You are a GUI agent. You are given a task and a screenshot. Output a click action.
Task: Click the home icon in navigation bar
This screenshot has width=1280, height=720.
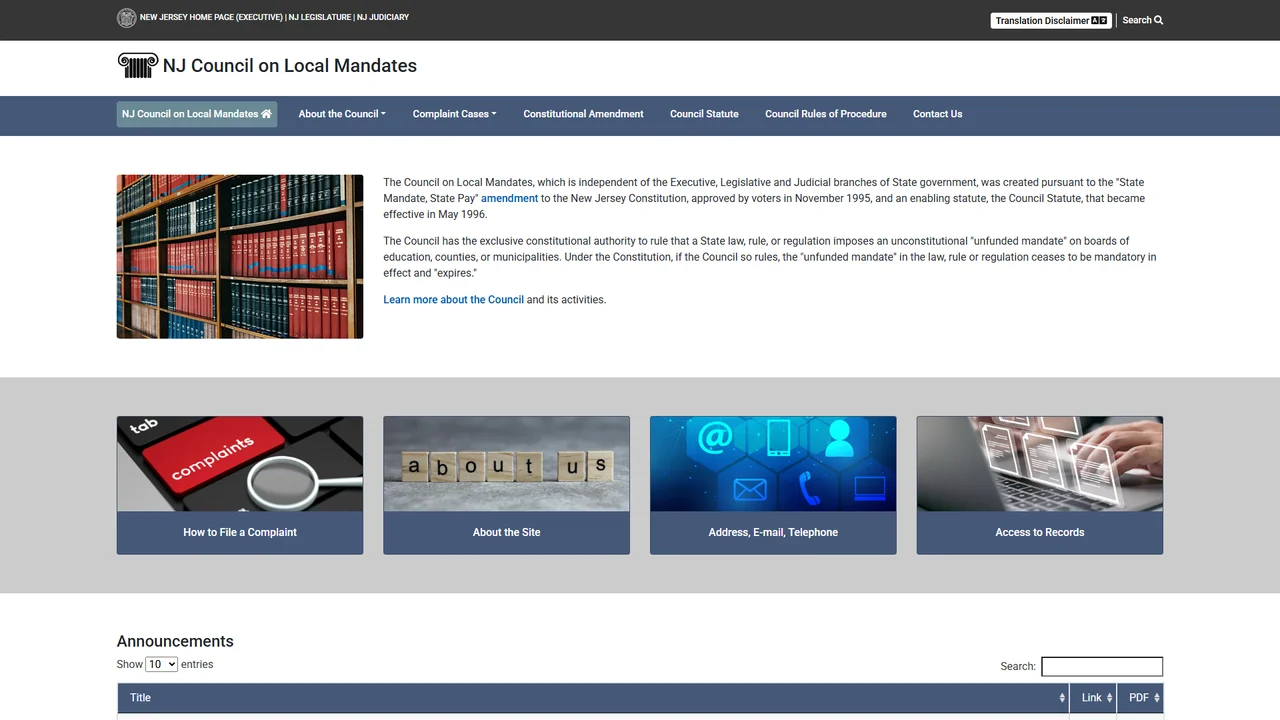tap(267, 114)
